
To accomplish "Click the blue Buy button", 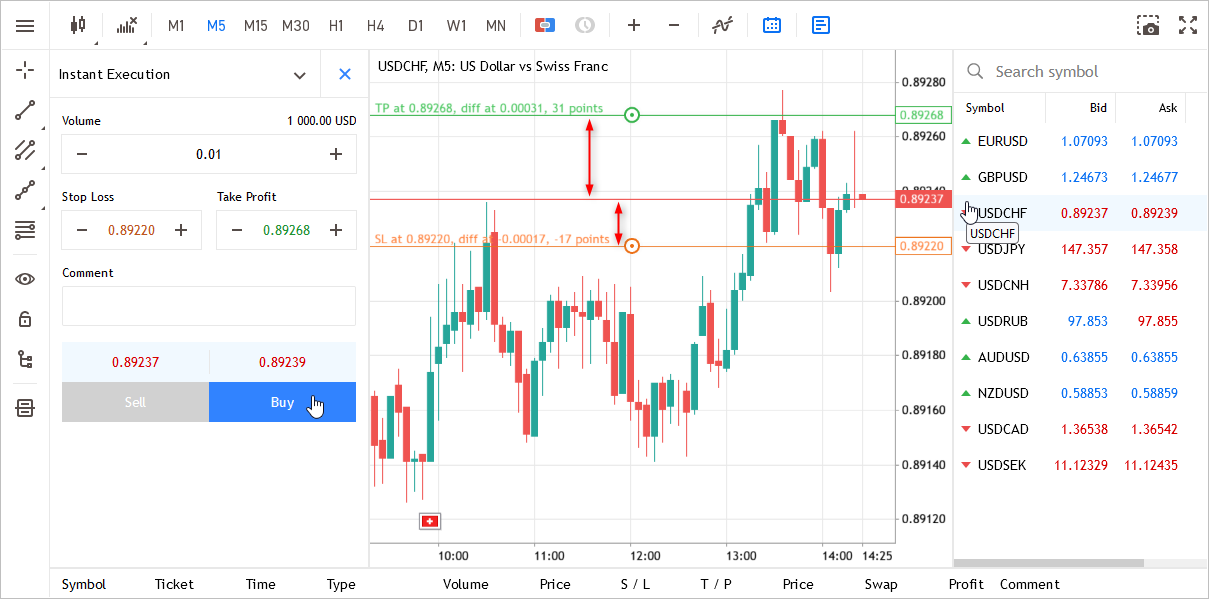I will [x=282, y=402].
